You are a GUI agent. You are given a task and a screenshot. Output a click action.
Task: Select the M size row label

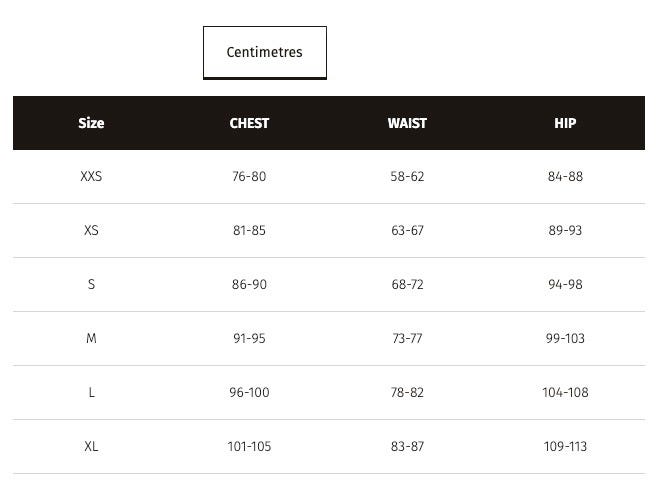[x=91, y=338]
